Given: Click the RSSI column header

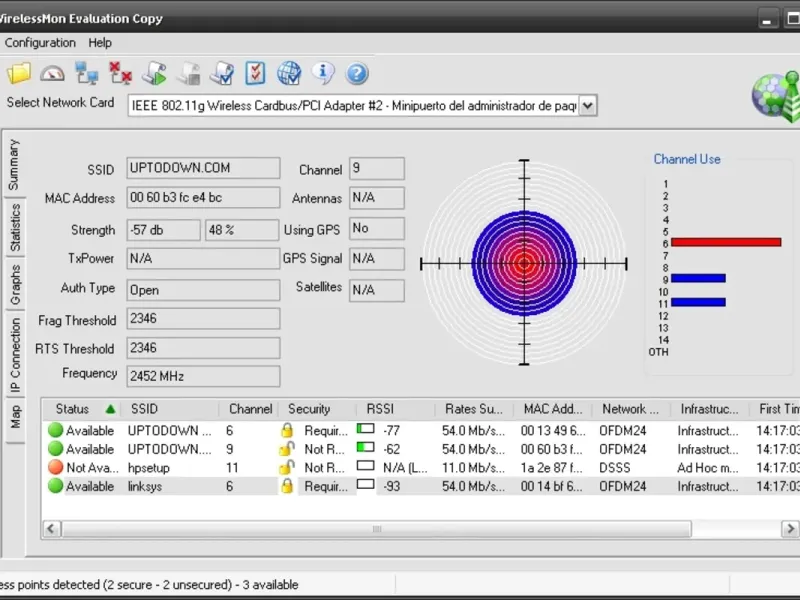Looking at the screenshot, I should click(380, 409).
